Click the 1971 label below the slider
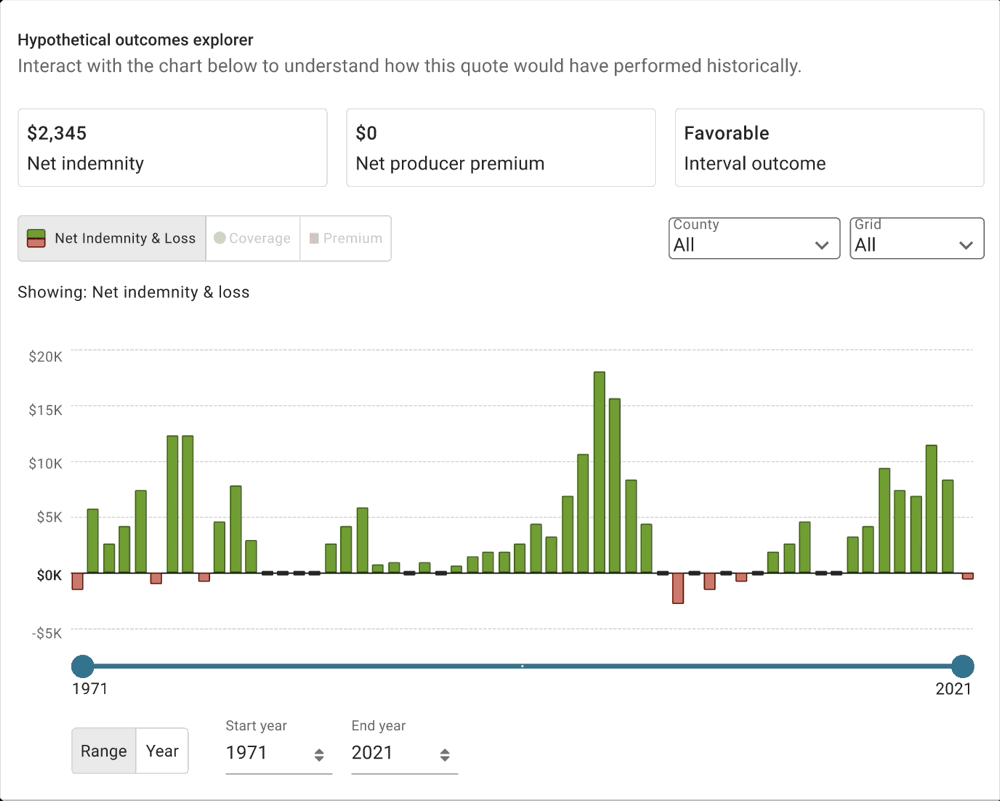This screenshot has height=801, width=1000. [x=90, y=689]
